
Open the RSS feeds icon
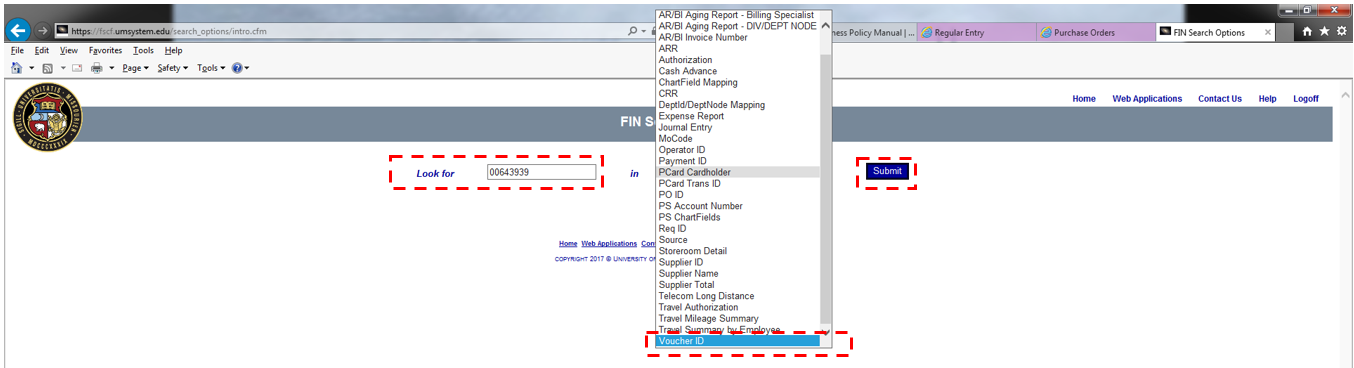point(47,68)
